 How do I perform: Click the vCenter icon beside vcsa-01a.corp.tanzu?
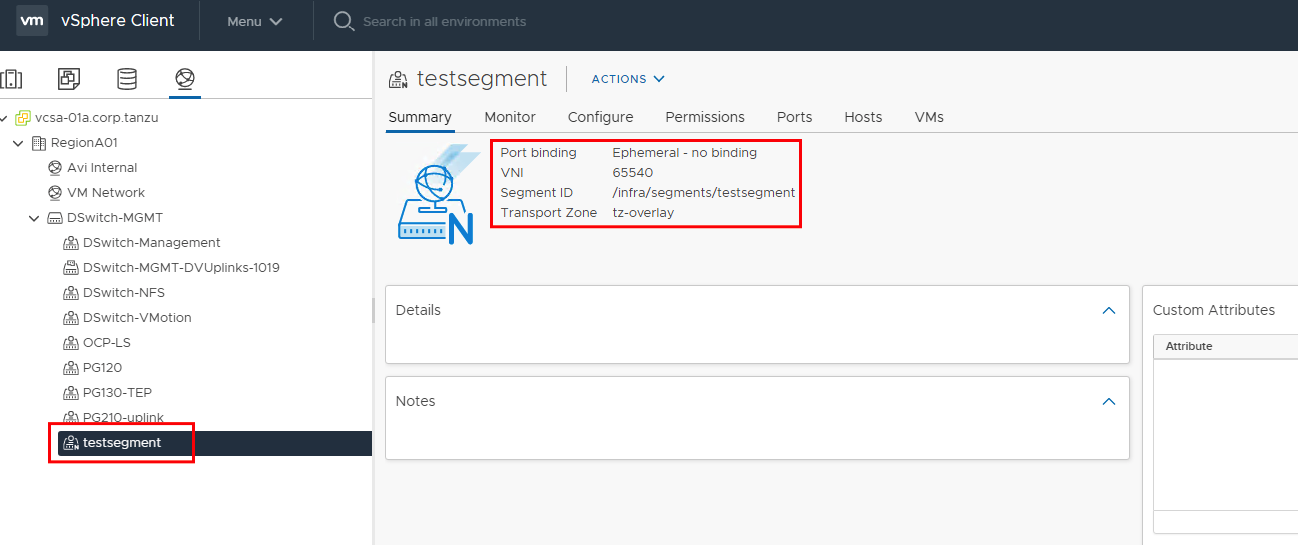pos(22,118)
